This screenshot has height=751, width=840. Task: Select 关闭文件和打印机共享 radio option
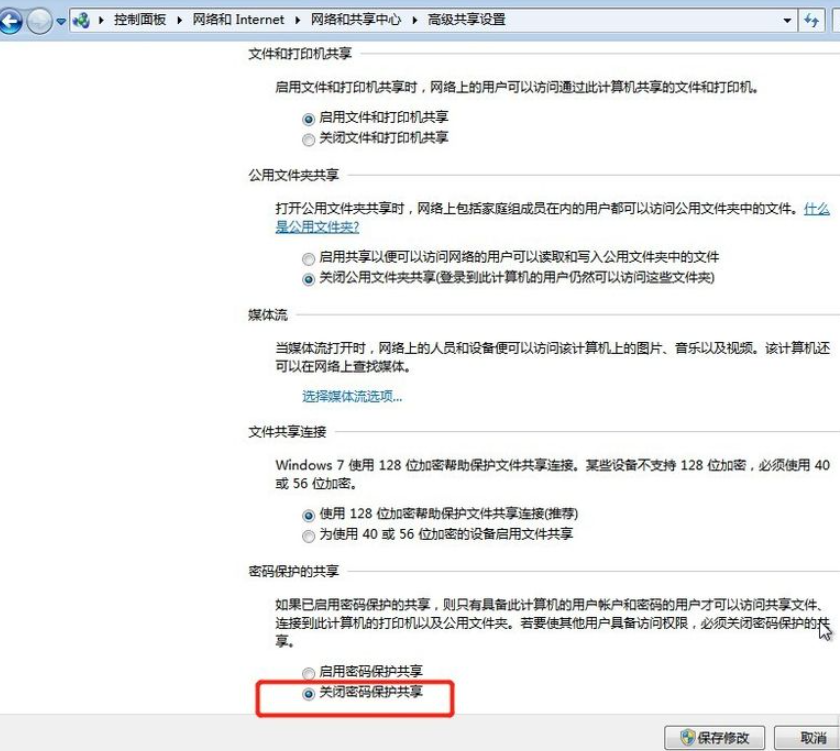tap(308, 139)
